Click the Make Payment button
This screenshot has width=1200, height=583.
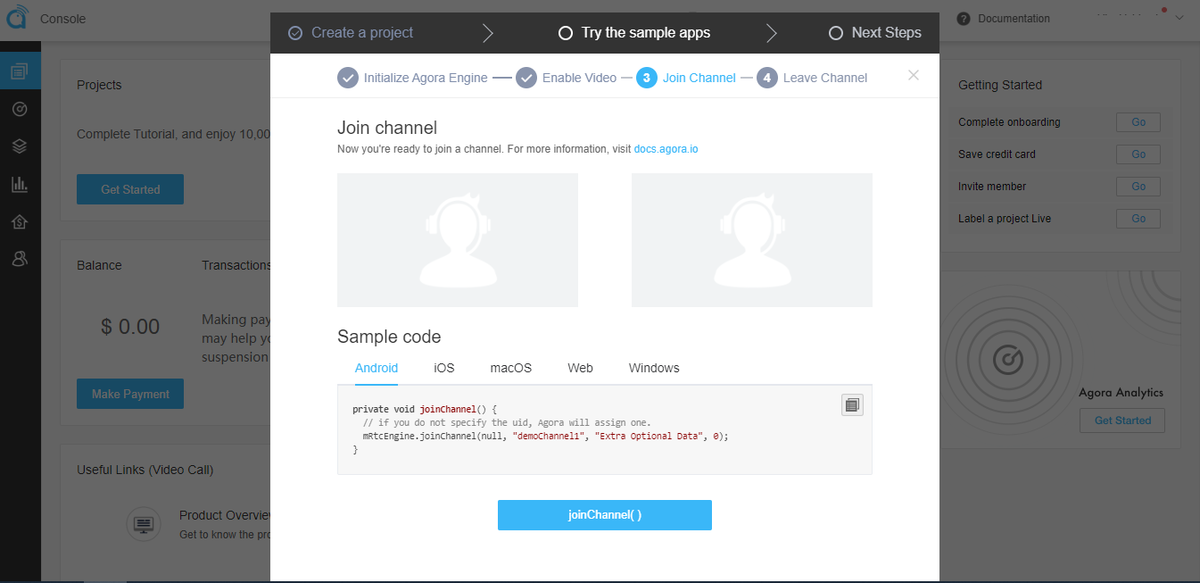pos(130,394)
